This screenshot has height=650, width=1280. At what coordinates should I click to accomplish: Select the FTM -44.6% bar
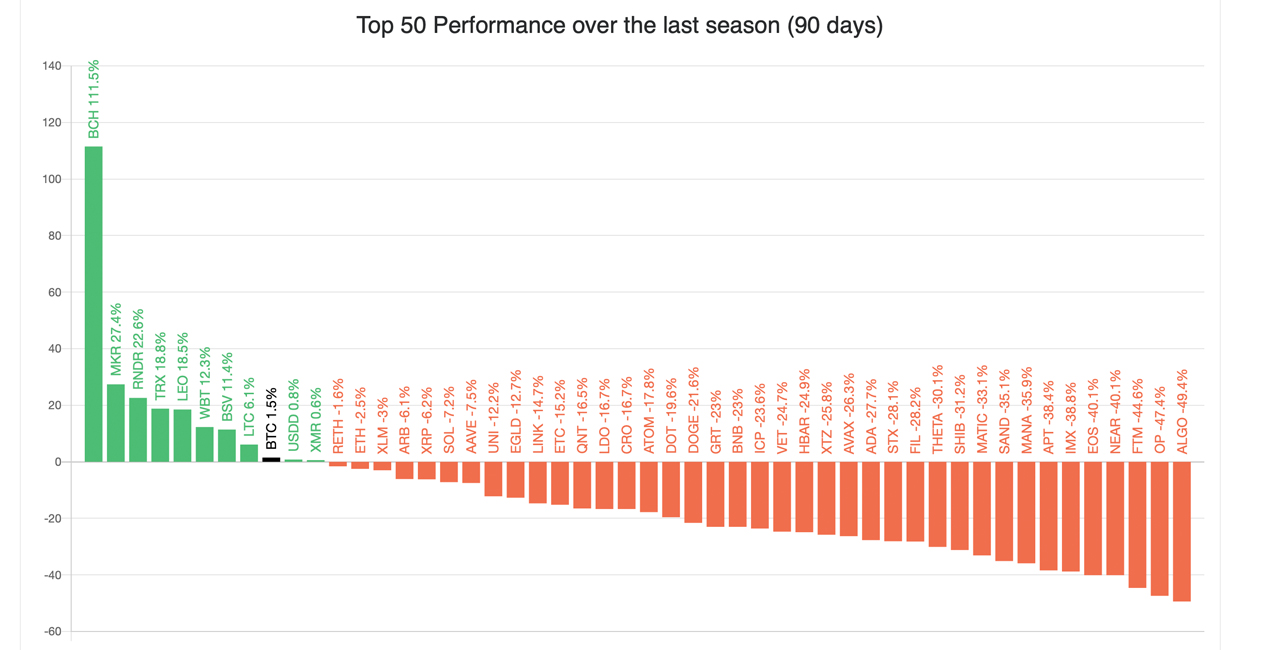(x=1137, y=524)
